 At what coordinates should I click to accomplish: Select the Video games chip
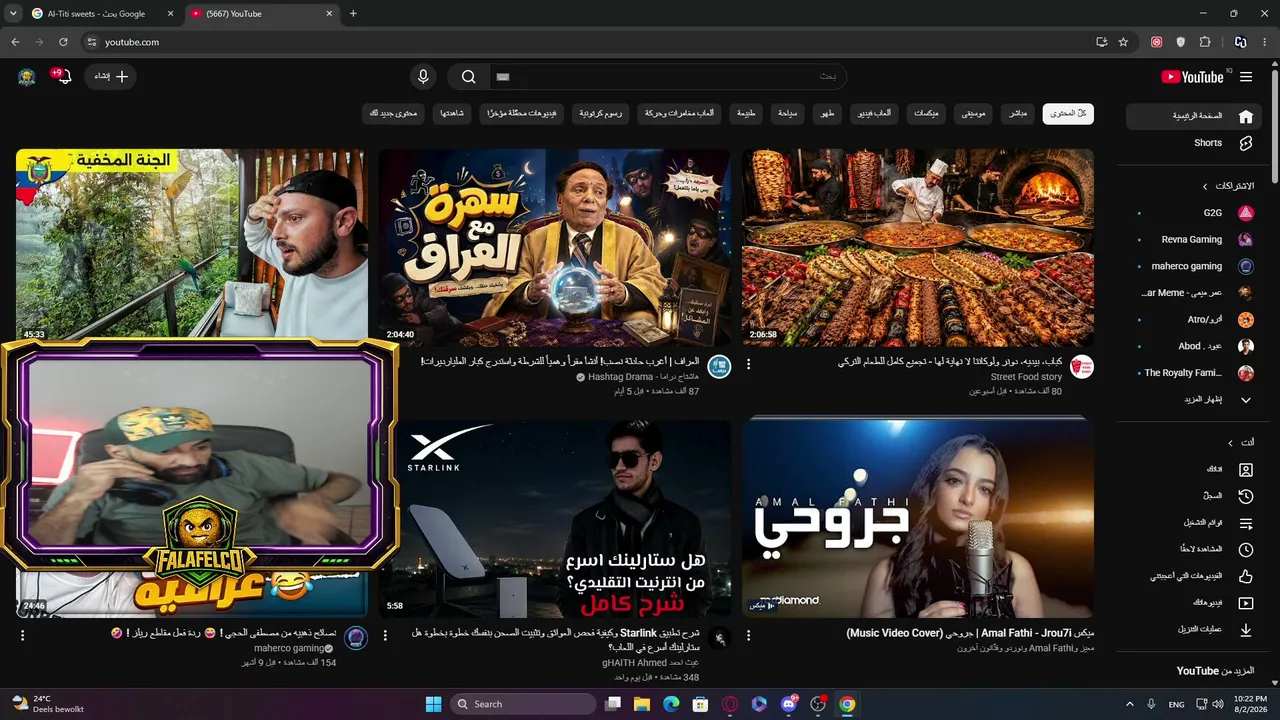pos(874,114)
